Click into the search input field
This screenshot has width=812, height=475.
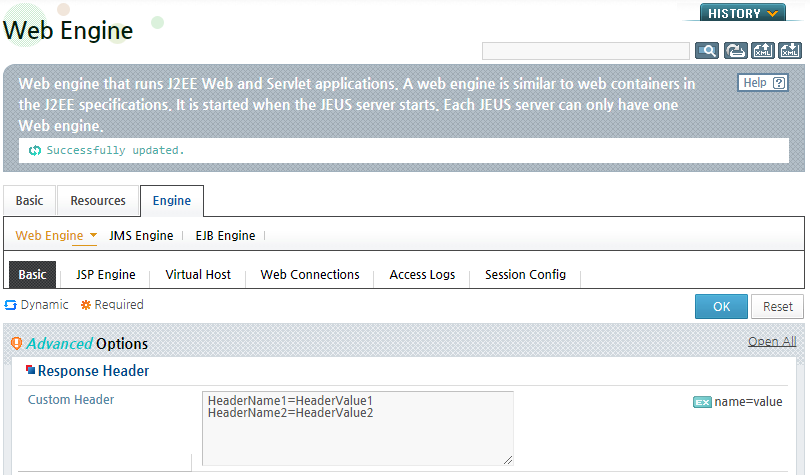(586, 51)
